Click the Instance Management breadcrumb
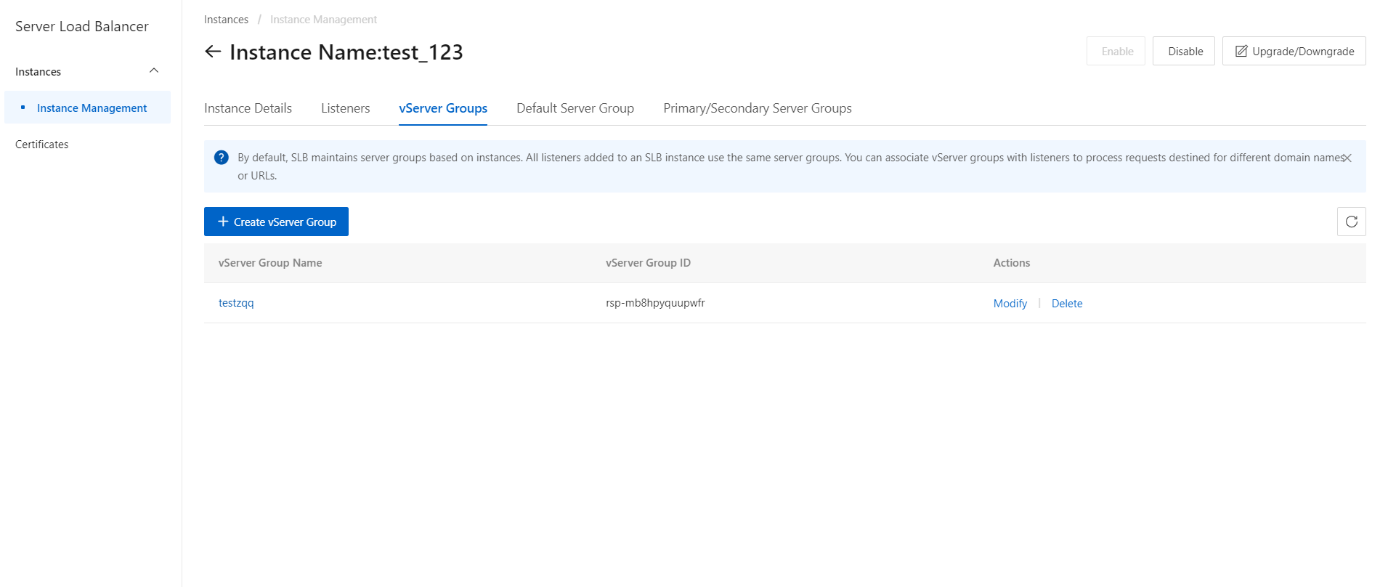 point(323,19)
